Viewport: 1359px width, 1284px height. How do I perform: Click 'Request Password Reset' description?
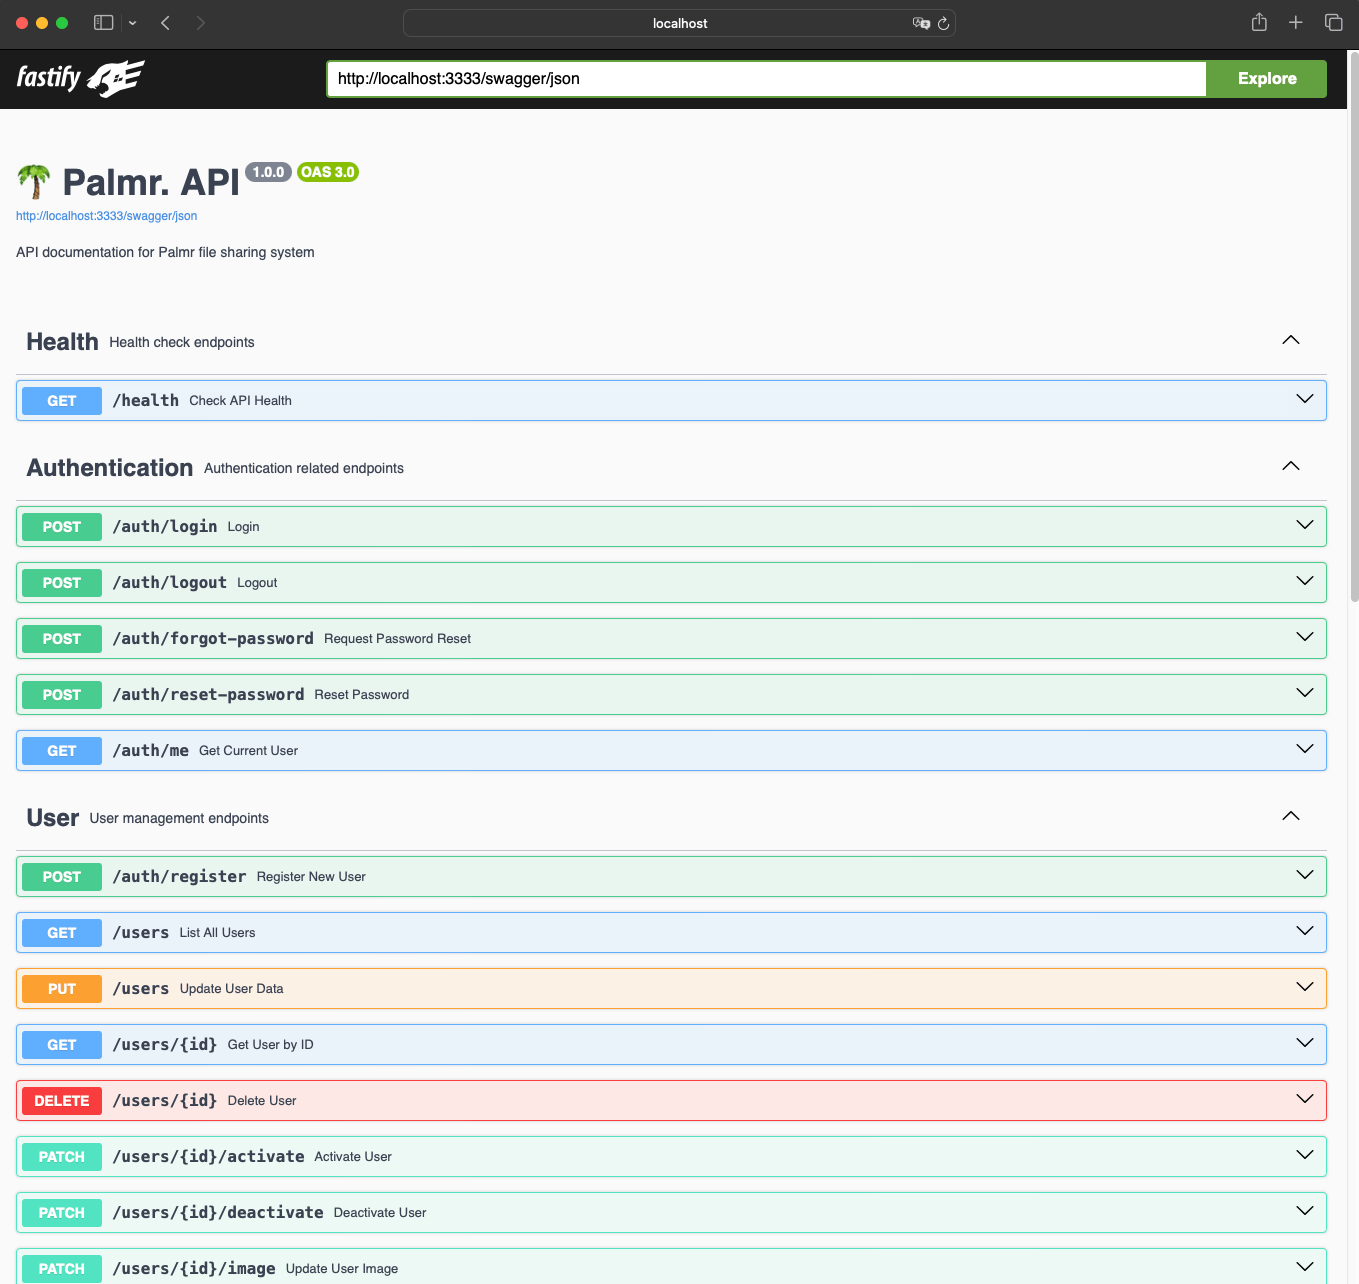[x=397, y=639]
